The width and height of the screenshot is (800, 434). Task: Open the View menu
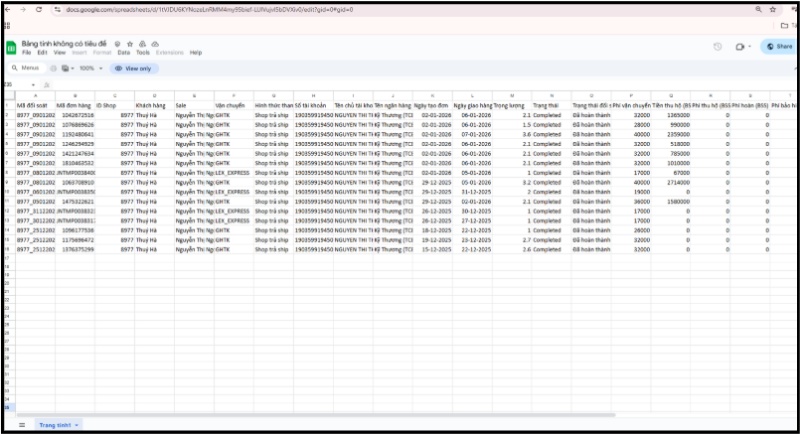(x=60, y=53)
